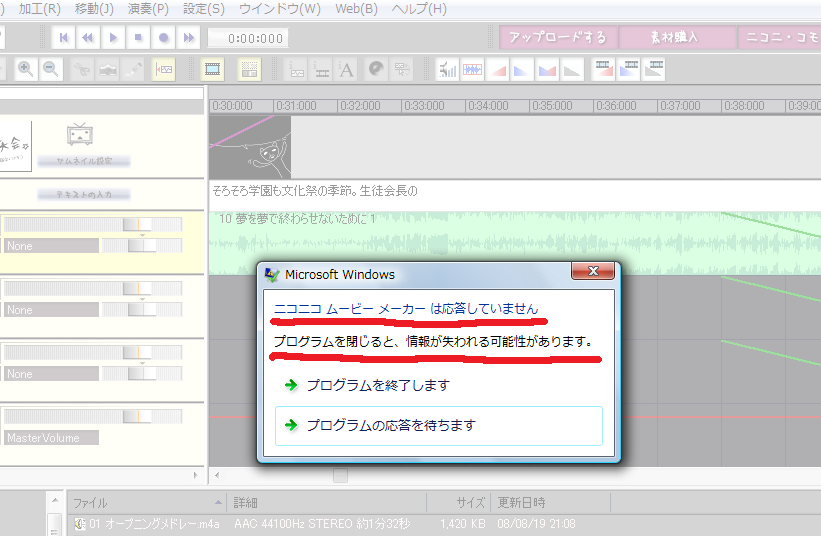Open the ウインドウ(W) menu
This screenshot has width=821, height=536.
pyautogui.click(x=280, y=9)
